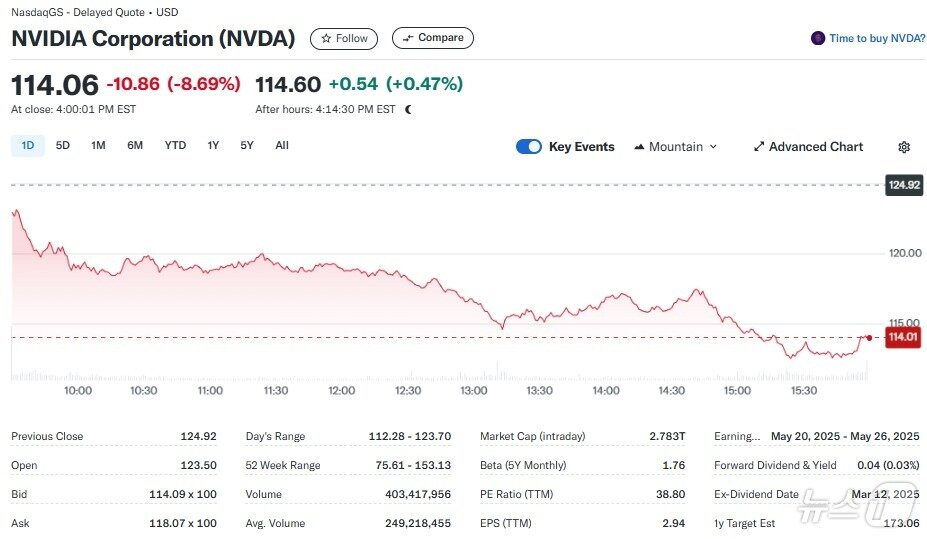
Task: Select the 5D time range tab
Action: click(x=63, y=146)
